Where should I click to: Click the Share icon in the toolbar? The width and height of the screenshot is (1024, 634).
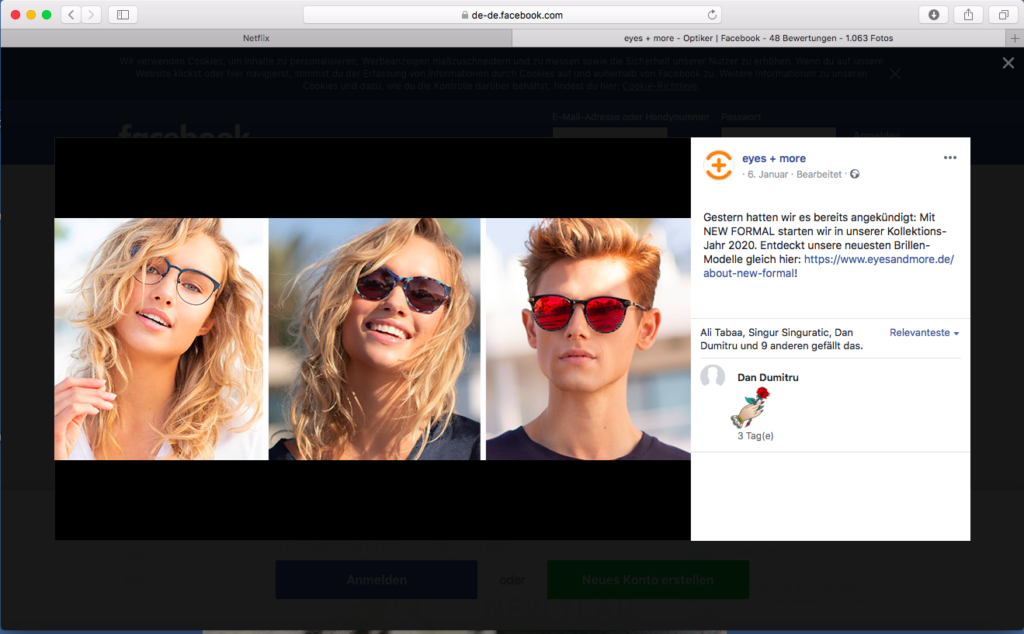(968, 15)
